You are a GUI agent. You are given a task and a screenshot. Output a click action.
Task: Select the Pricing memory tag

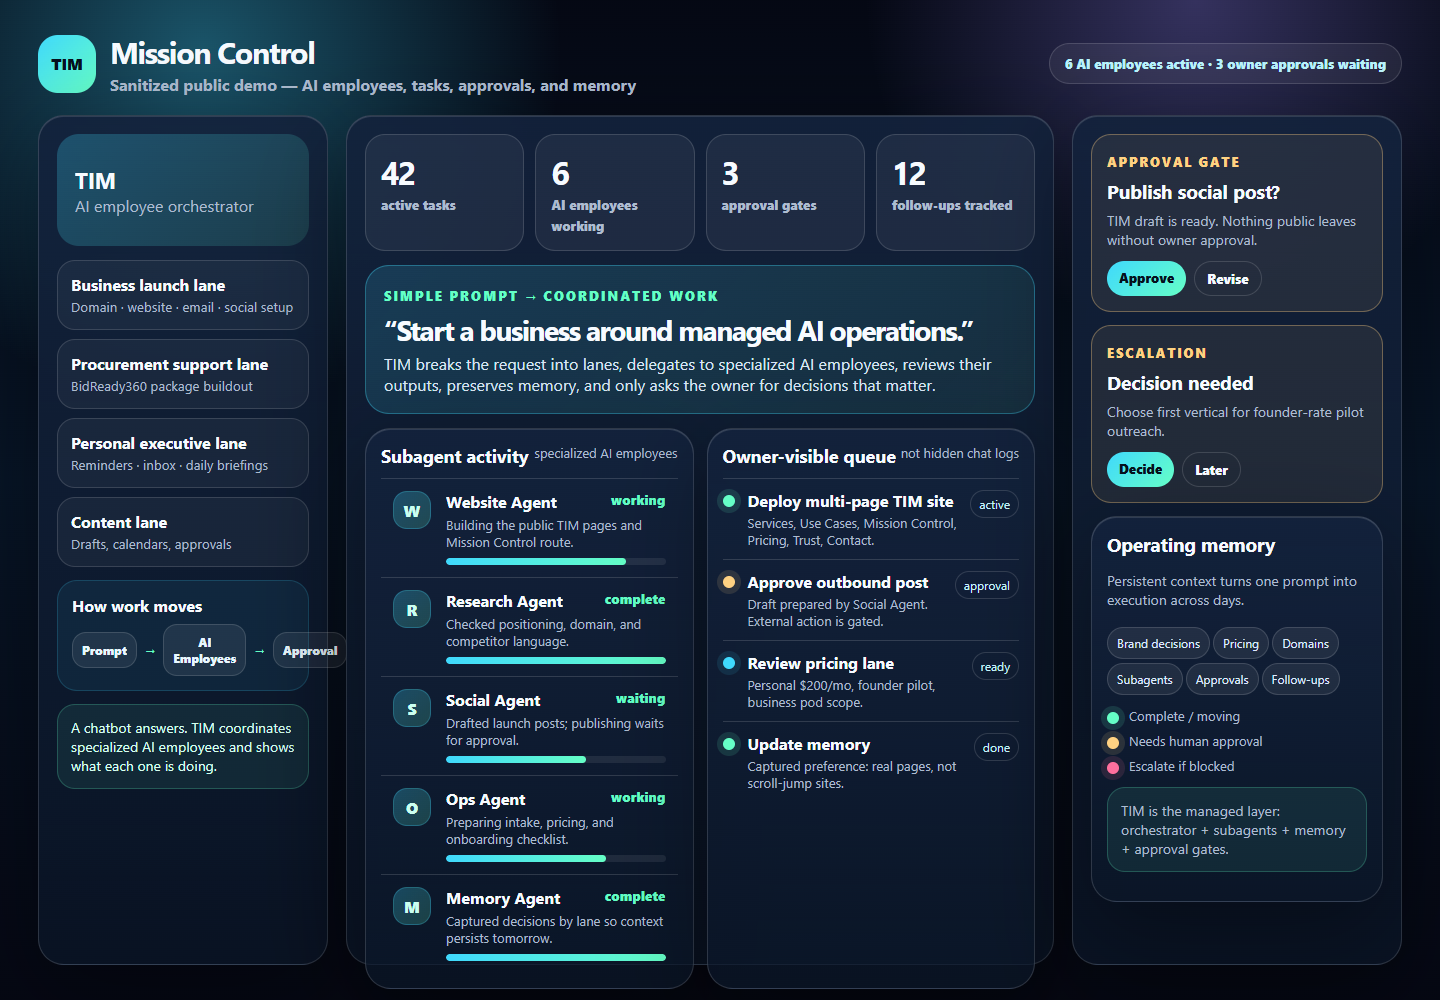[1241, 644]
